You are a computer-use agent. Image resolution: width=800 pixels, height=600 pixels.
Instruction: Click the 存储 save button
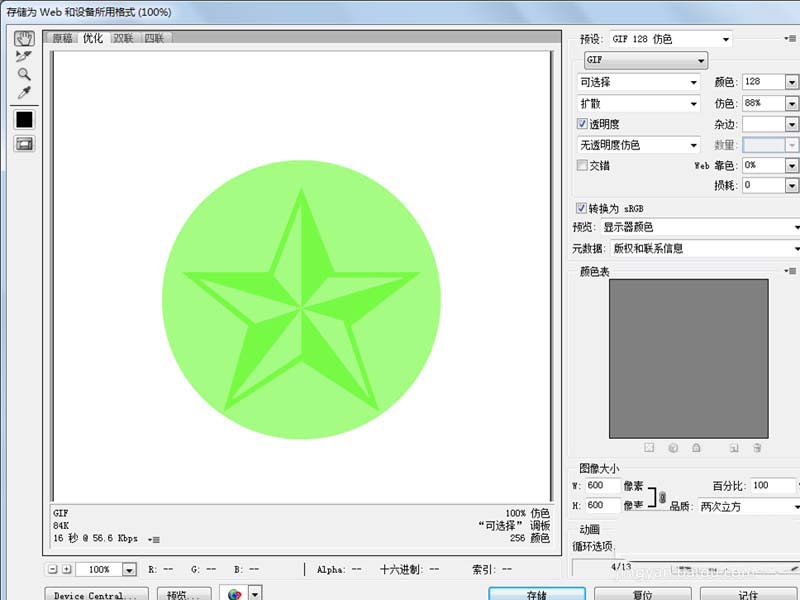coord(537,594)
